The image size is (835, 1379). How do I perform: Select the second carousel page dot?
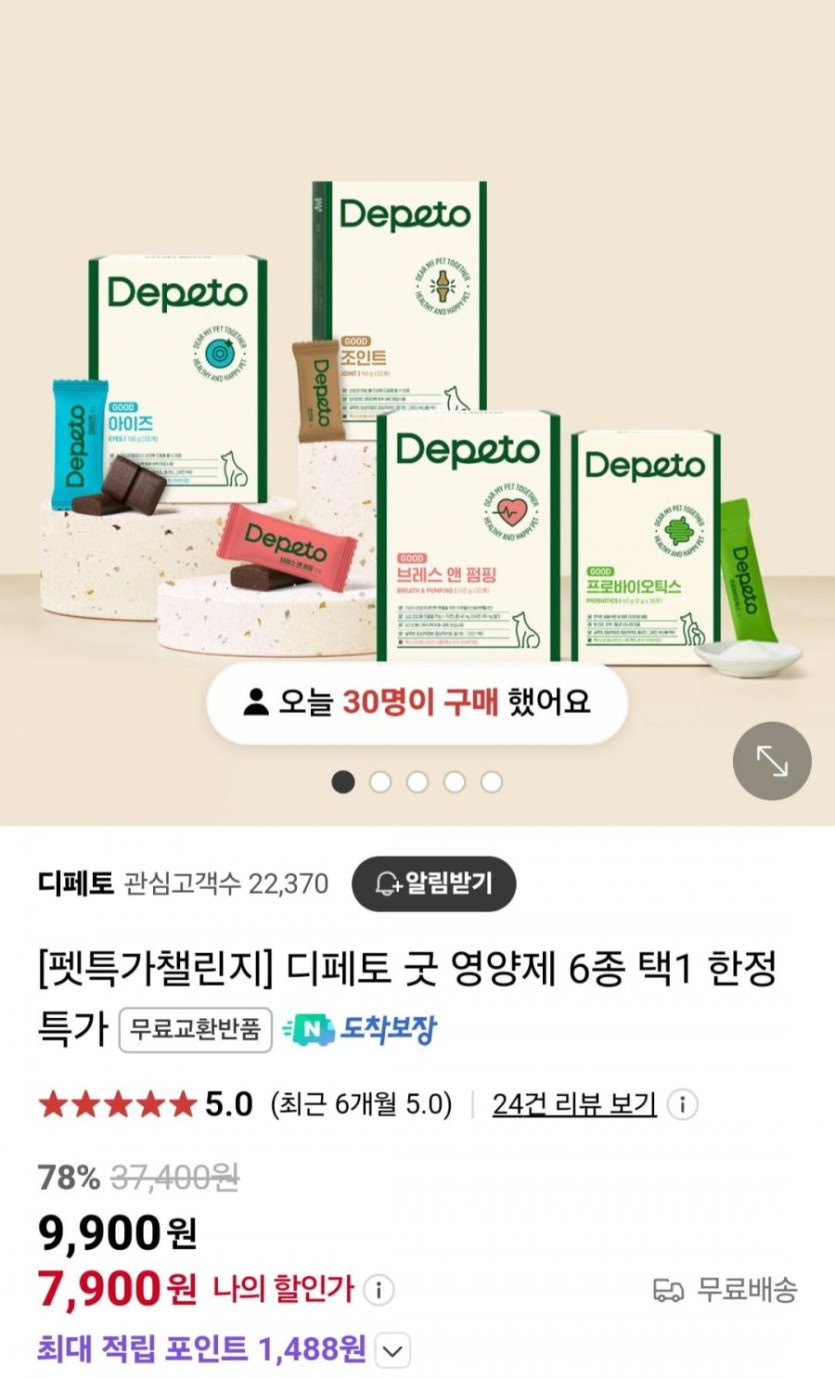click(x=380, y=782)
